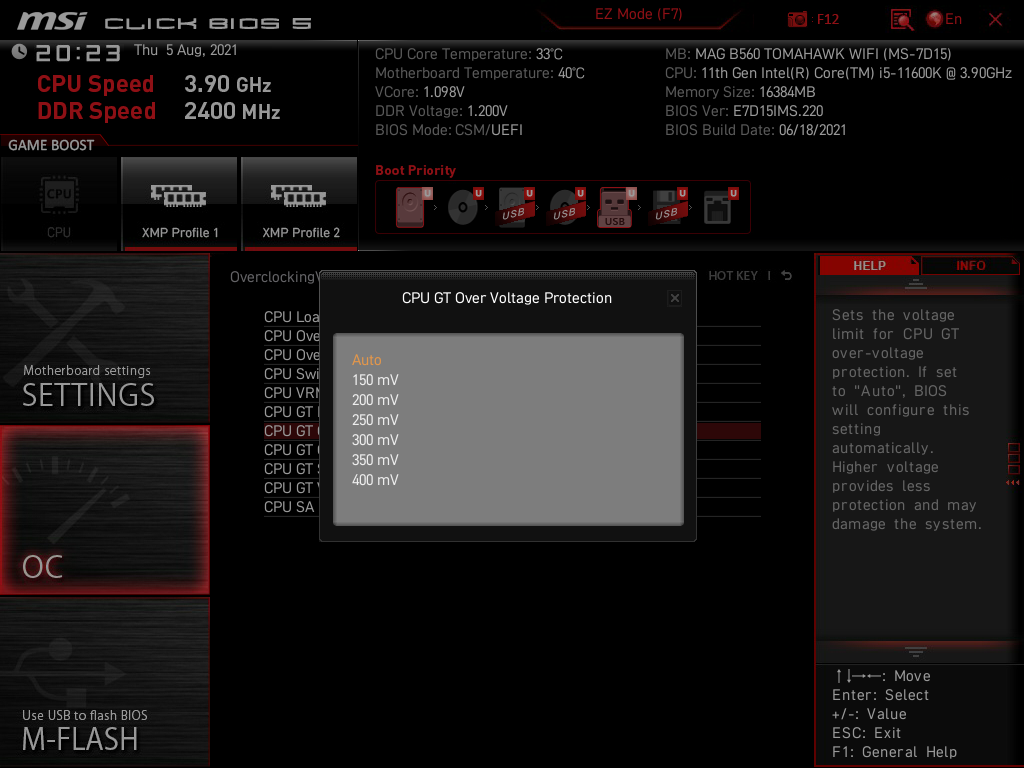Click the red arrows on the right edge
This screenshot has height=768, width=1024.
coord(1012,483)
